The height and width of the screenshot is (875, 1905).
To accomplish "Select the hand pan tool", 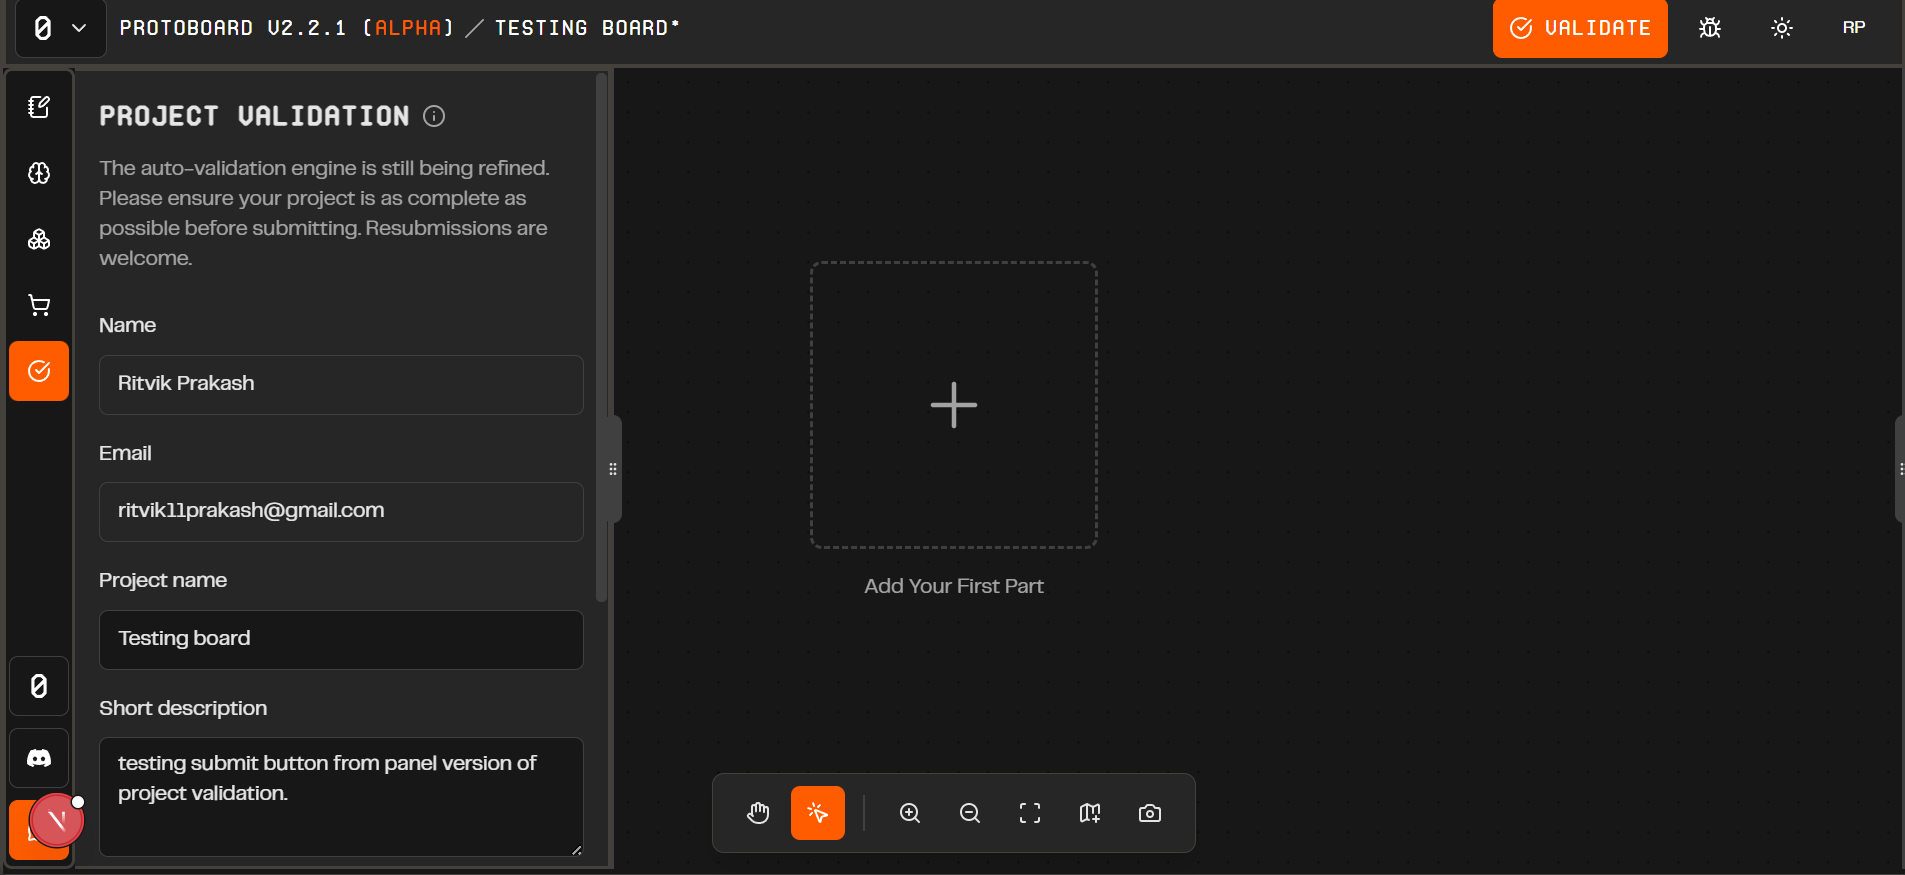I will click(758, 813).
